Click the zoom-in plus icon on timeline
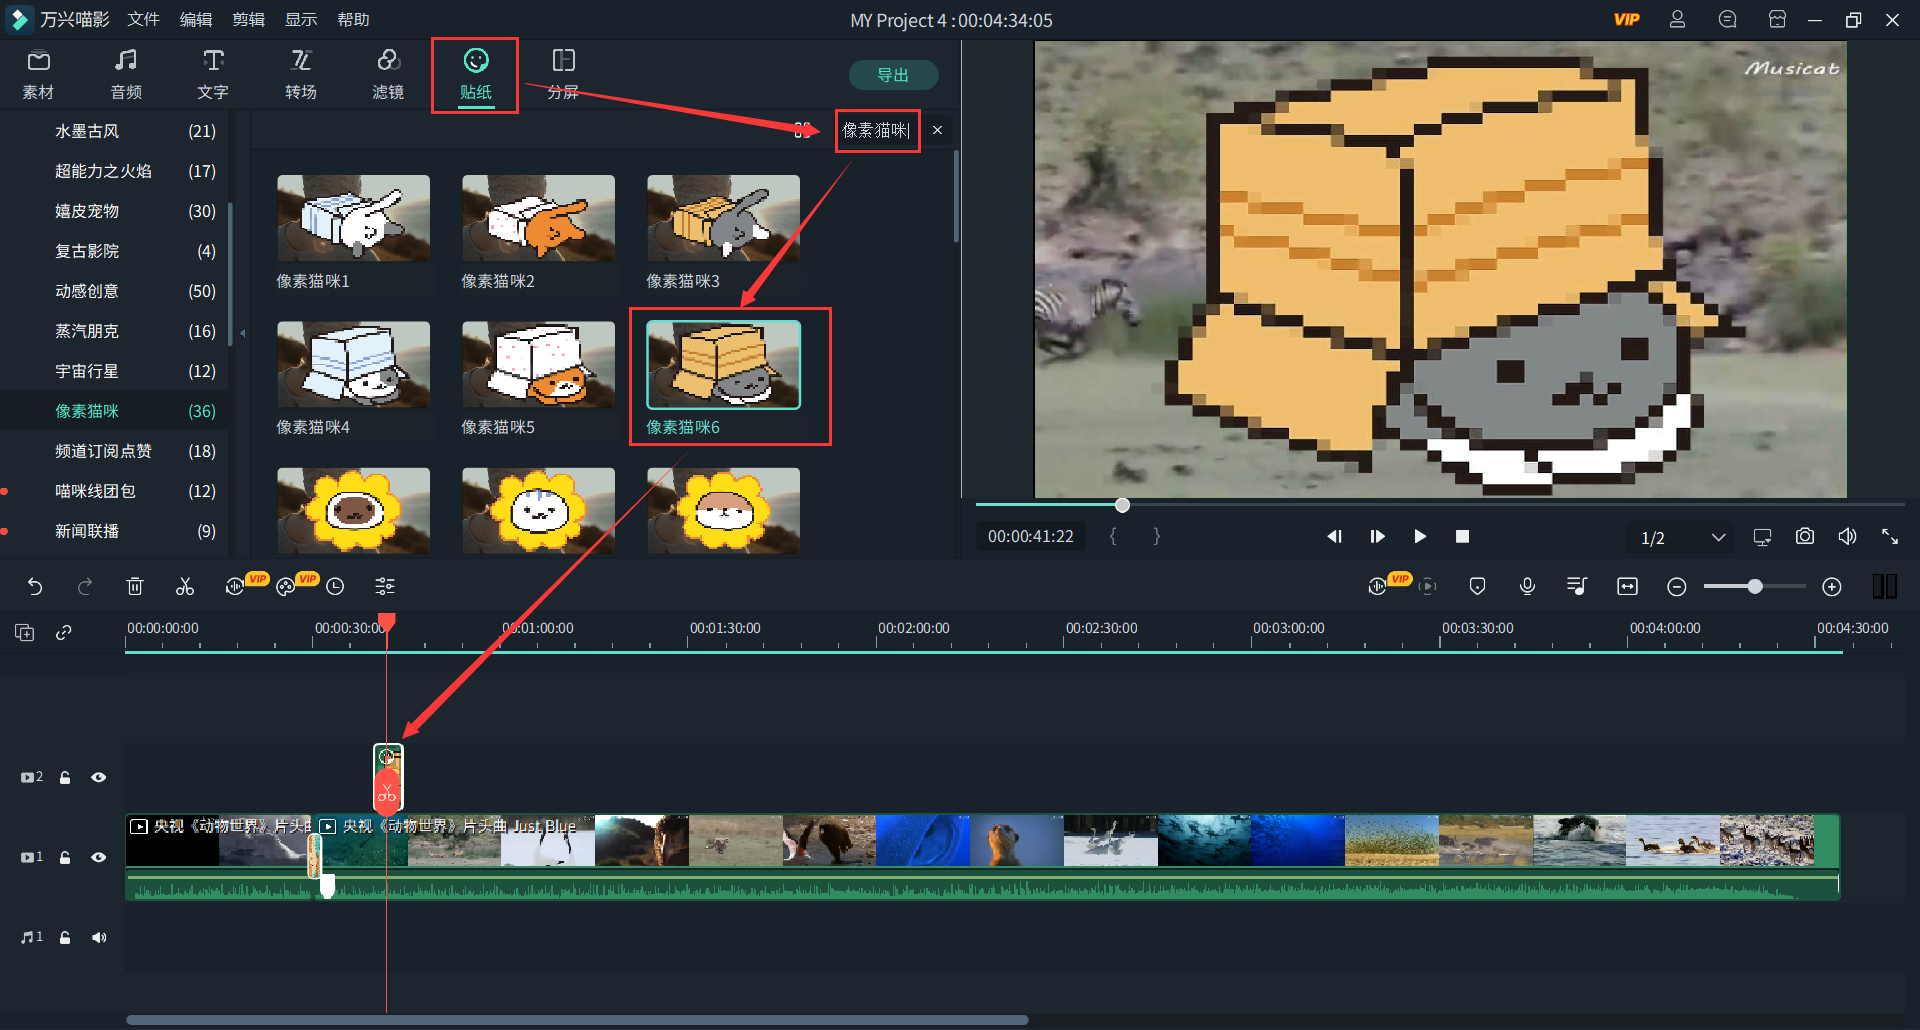Screen dimensions: 1920x1030 (x=1831, y=587)
